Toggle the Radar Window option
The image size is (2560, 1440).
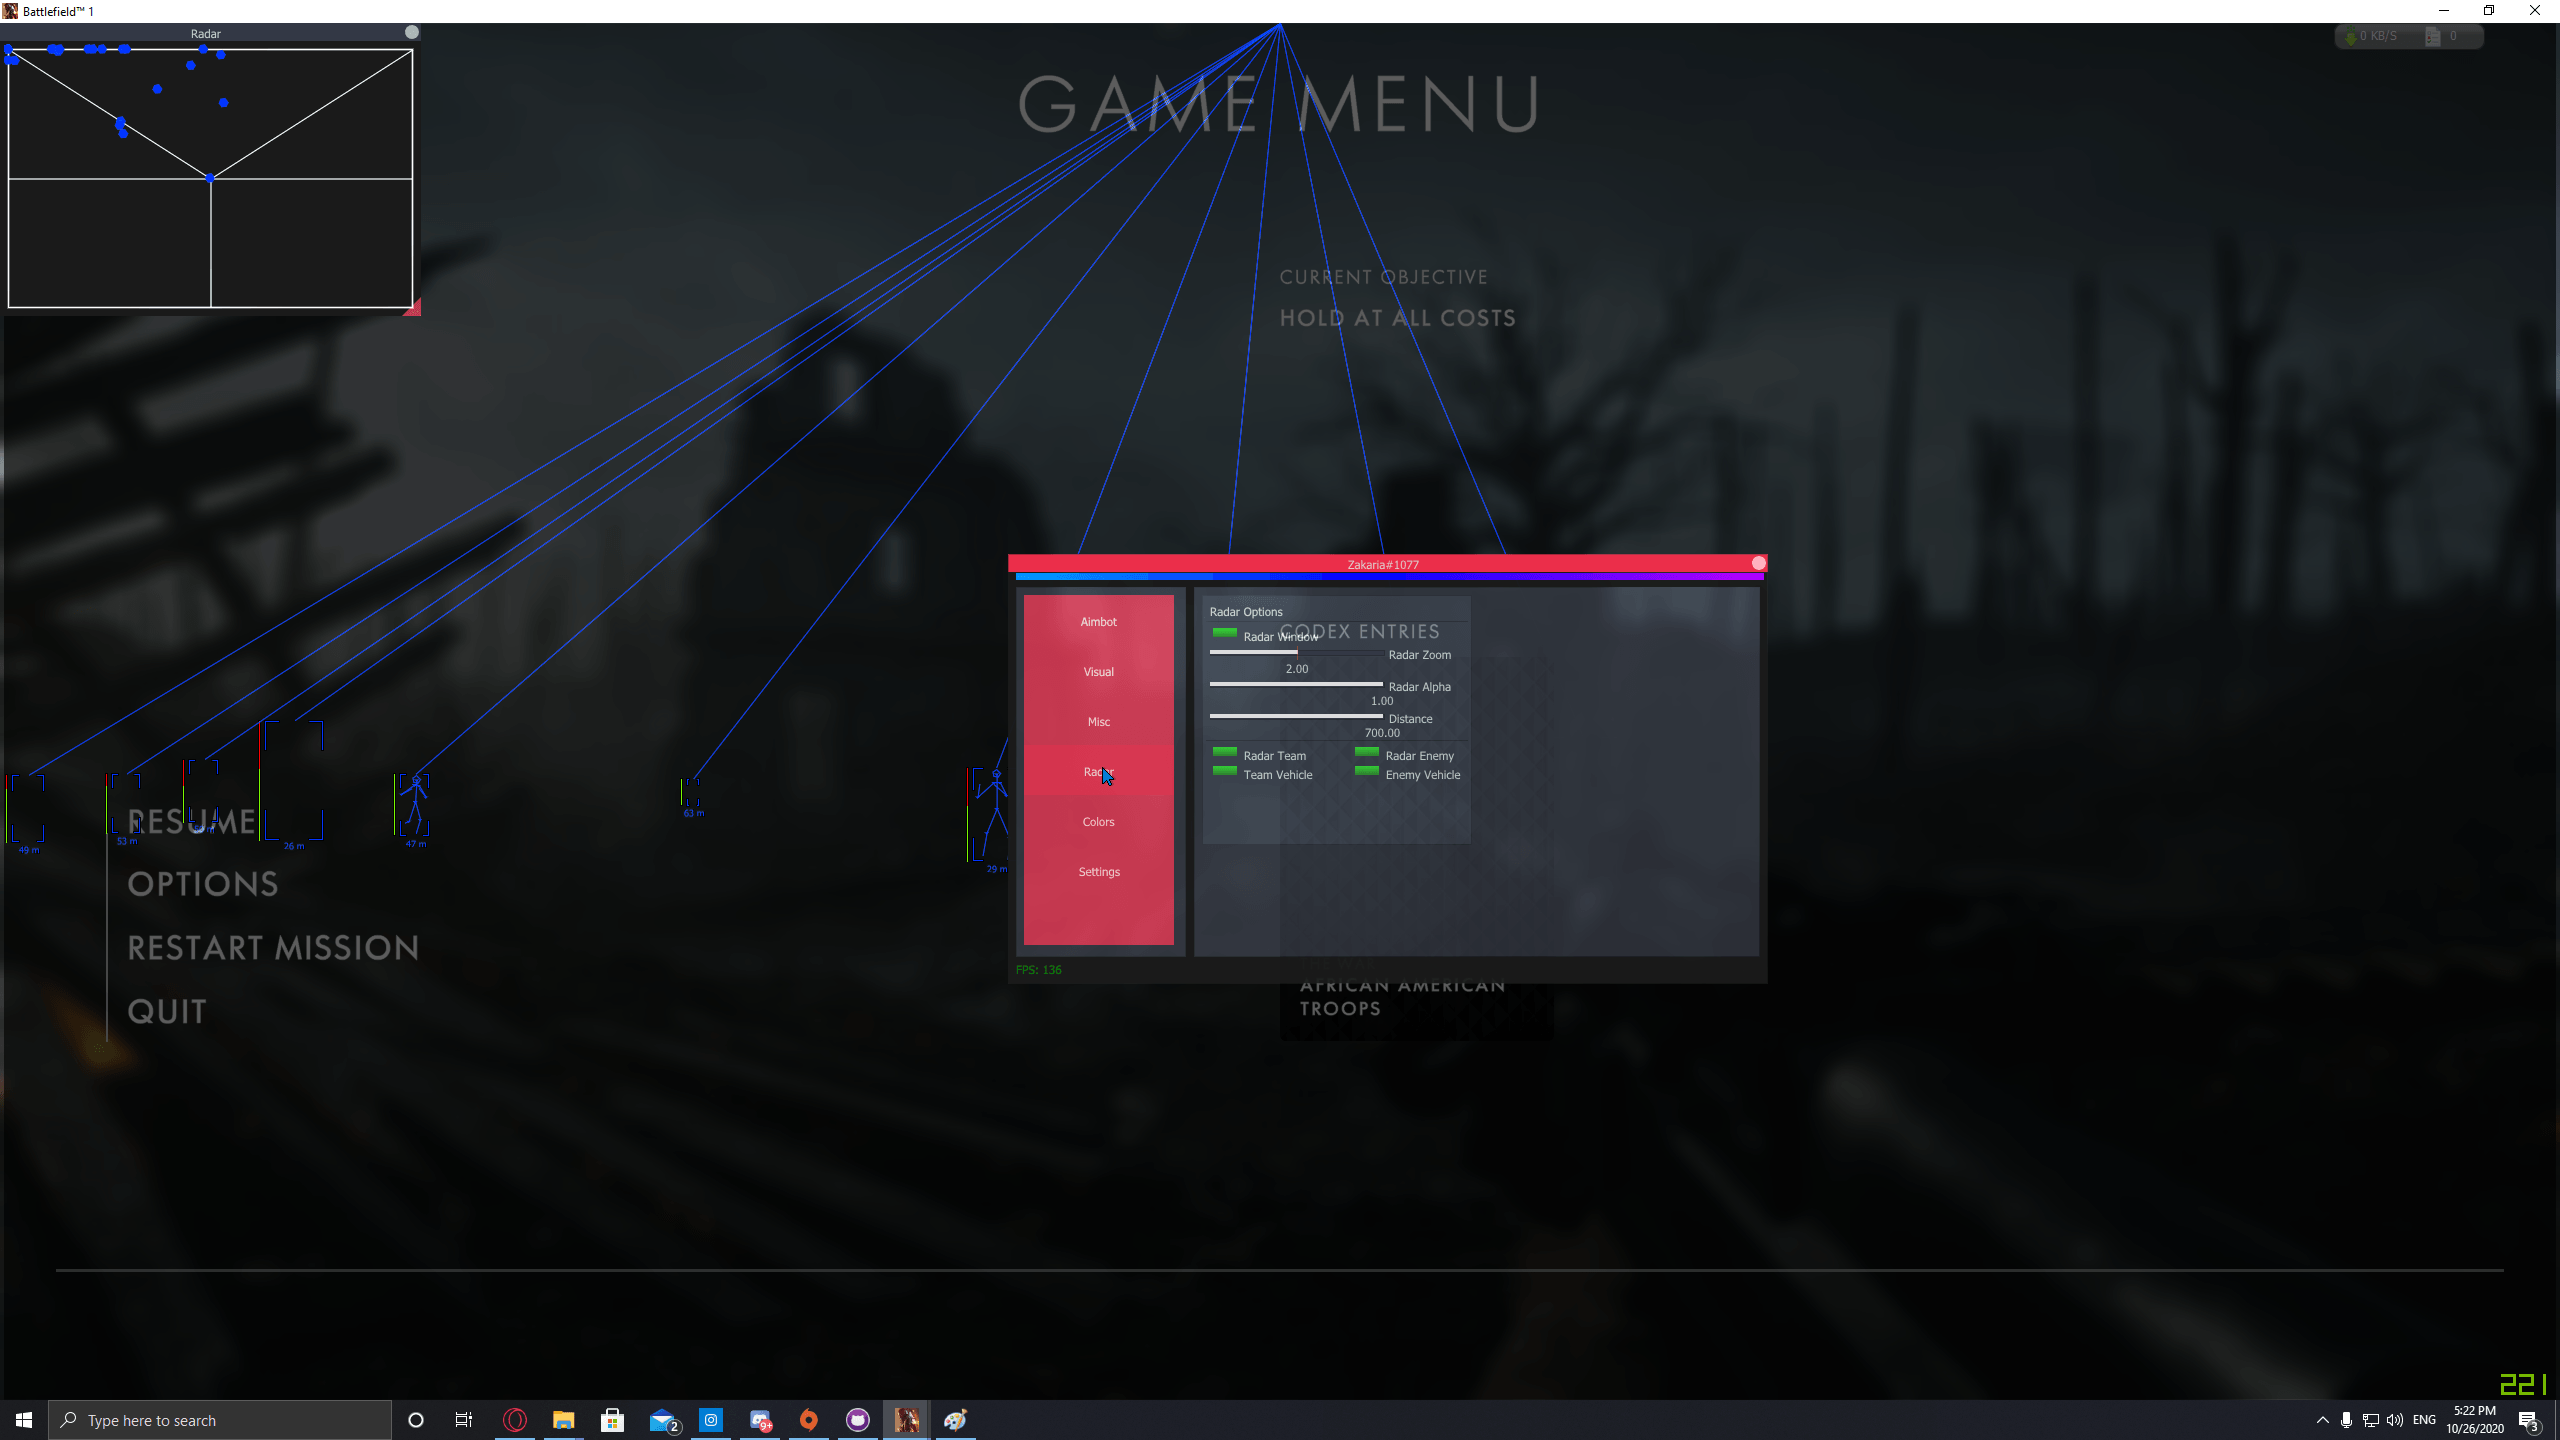(x=1225, y=633)
